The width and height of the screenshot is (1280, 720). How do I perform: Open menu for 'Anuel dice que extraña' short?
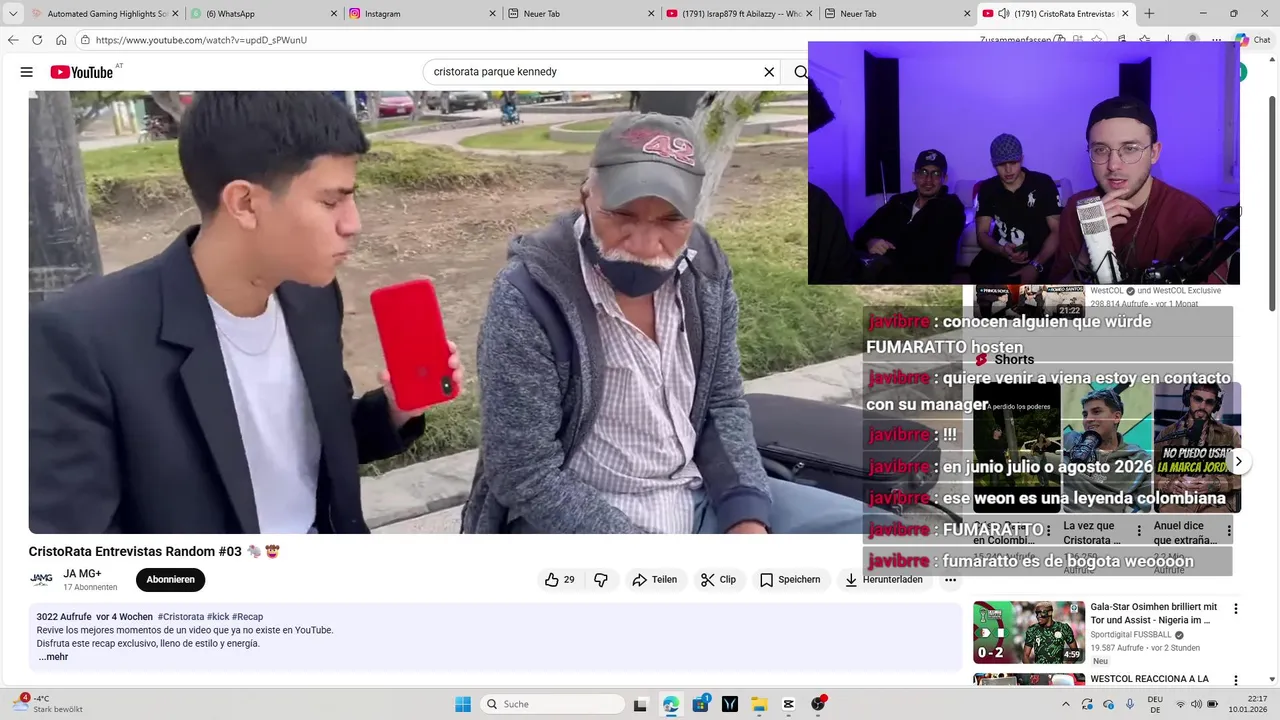pyautogui.click(x=1229, y=531)
